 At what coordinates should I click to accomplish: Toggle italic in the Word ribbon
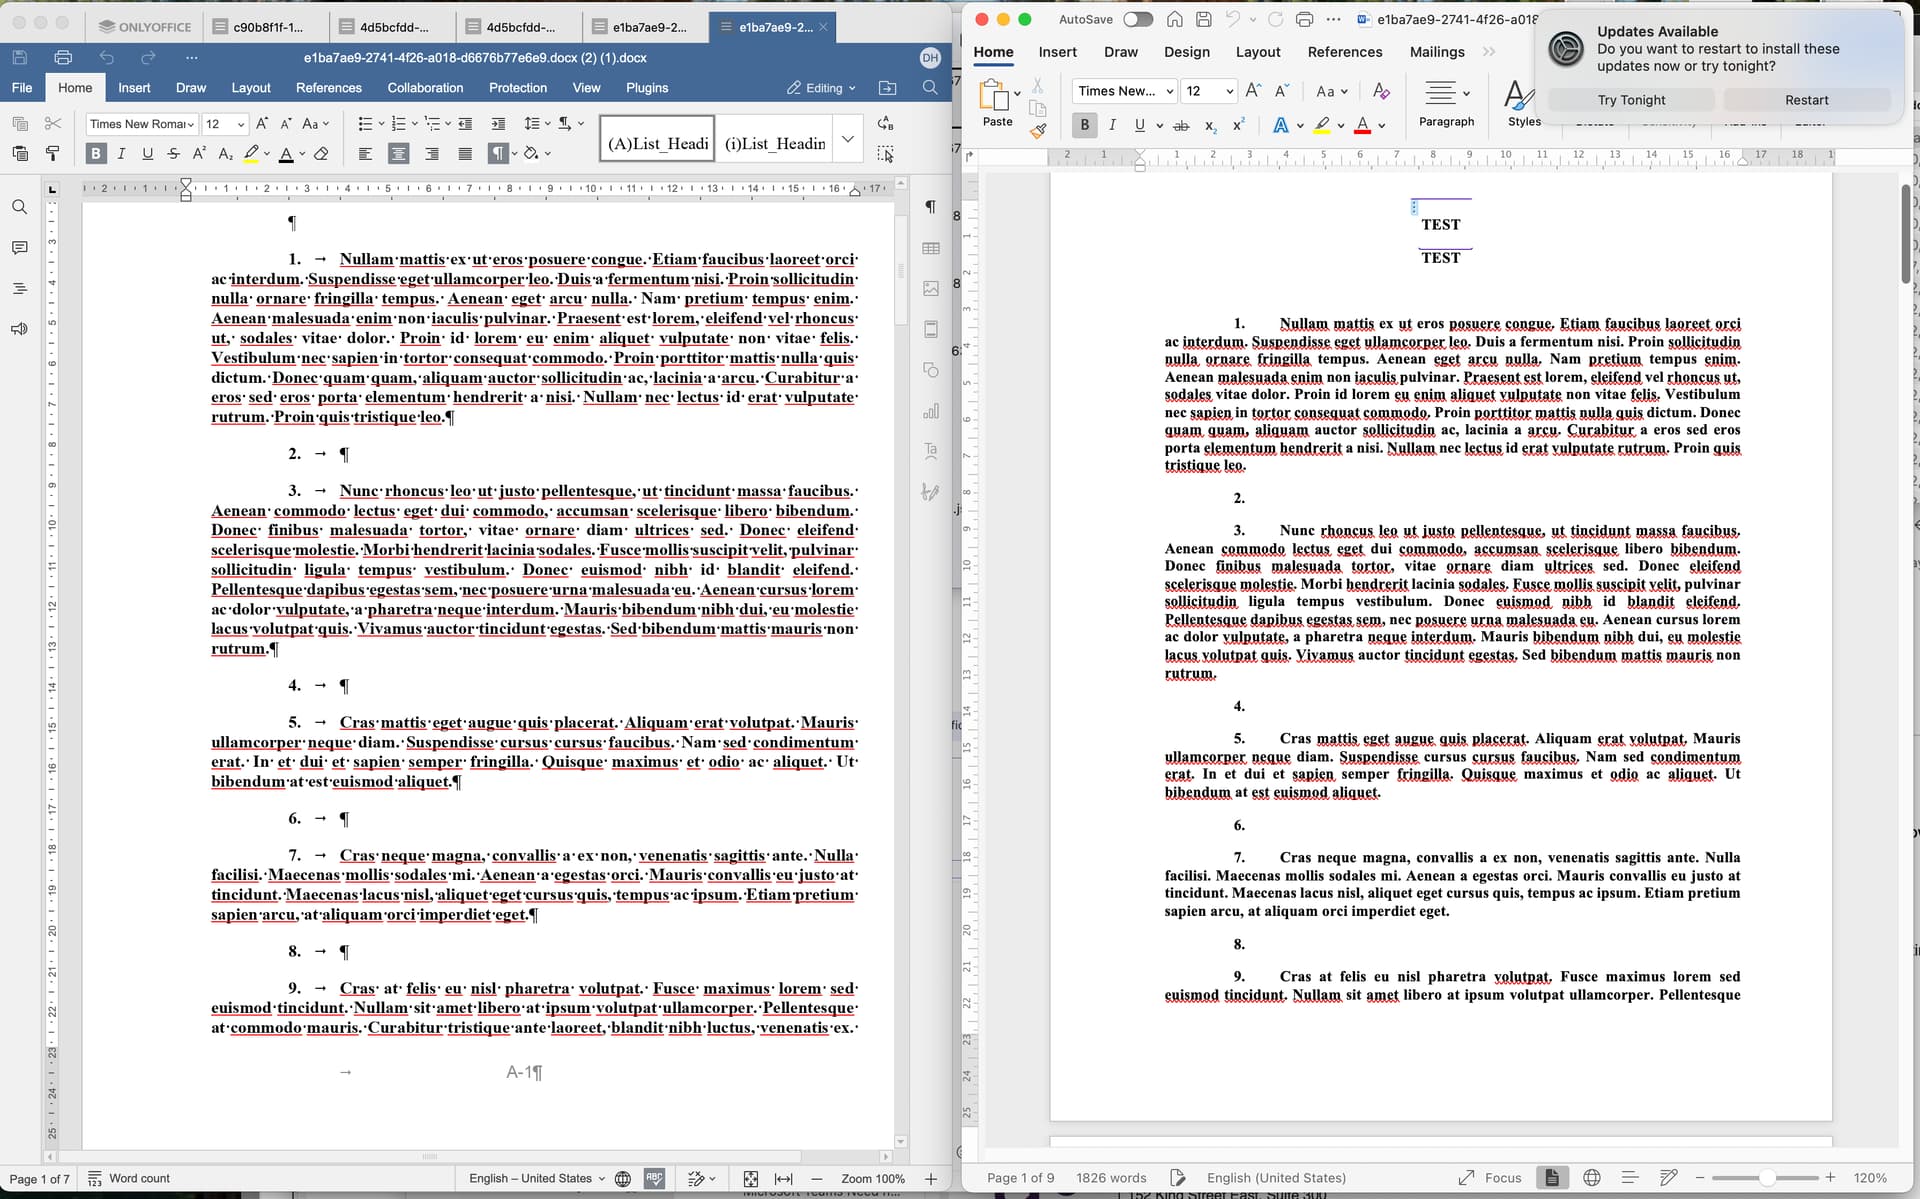tap(1112, 125)
